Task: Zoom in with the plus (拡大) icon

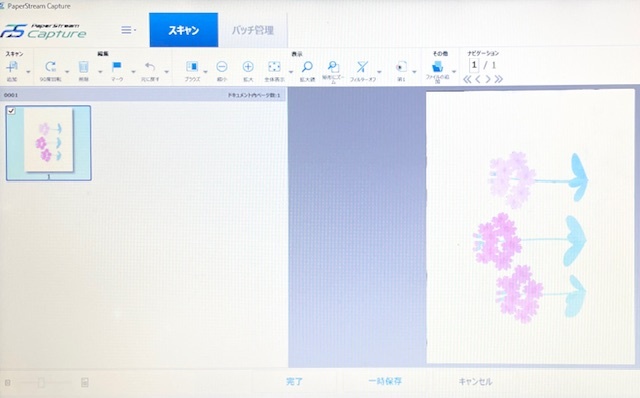Action: 248,67
